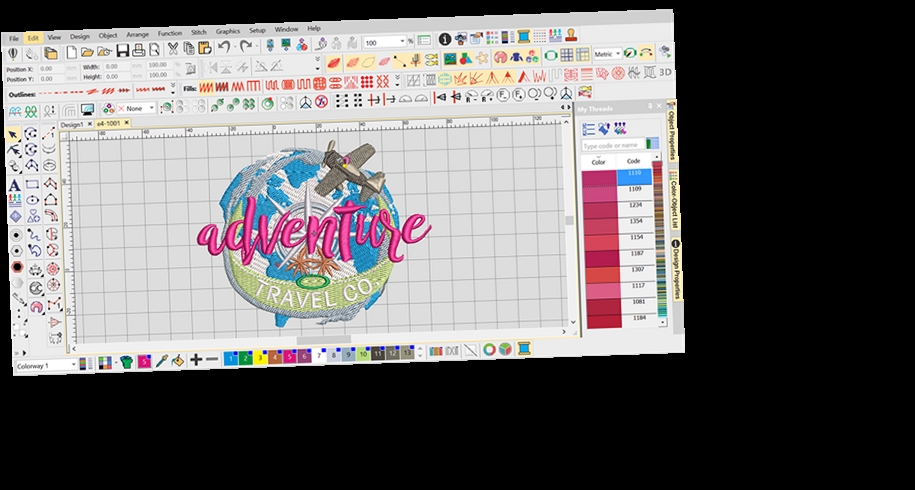Save design with floppy disk icon
Image resolution: width=915 pixels, height=490 pixels.
[123, 51]
